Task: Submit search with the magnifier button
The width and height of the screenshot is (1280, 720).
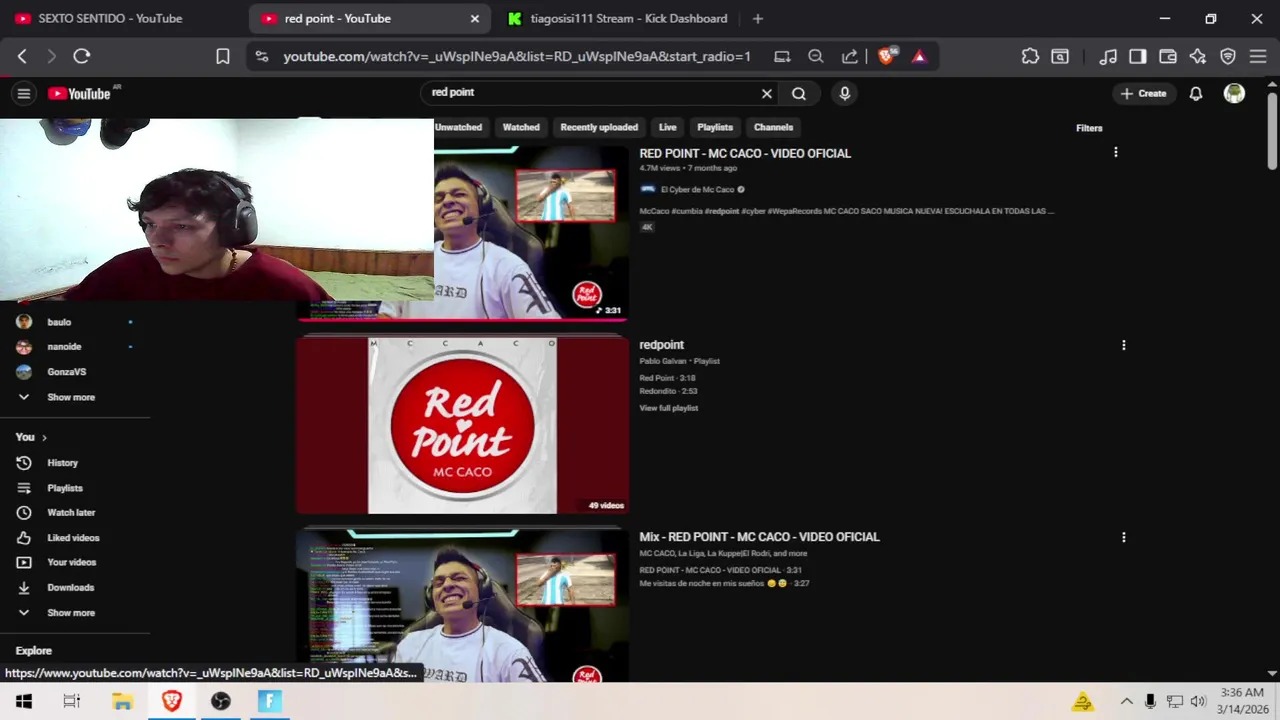Action: 799,93
